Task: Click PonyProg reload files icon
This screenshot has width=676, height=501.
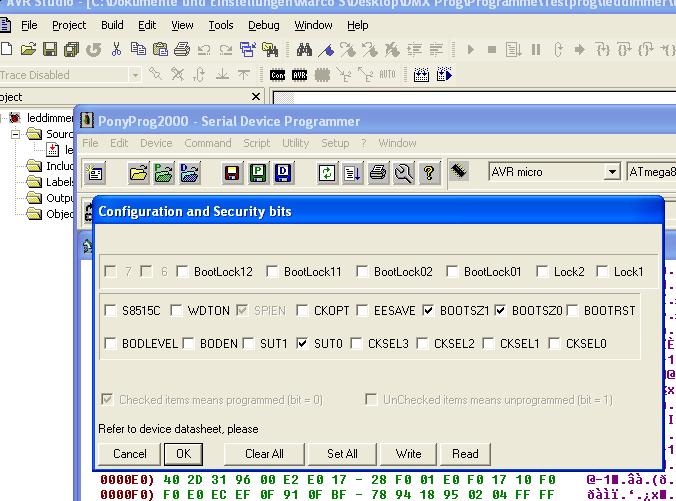Action: click(327, 173)
